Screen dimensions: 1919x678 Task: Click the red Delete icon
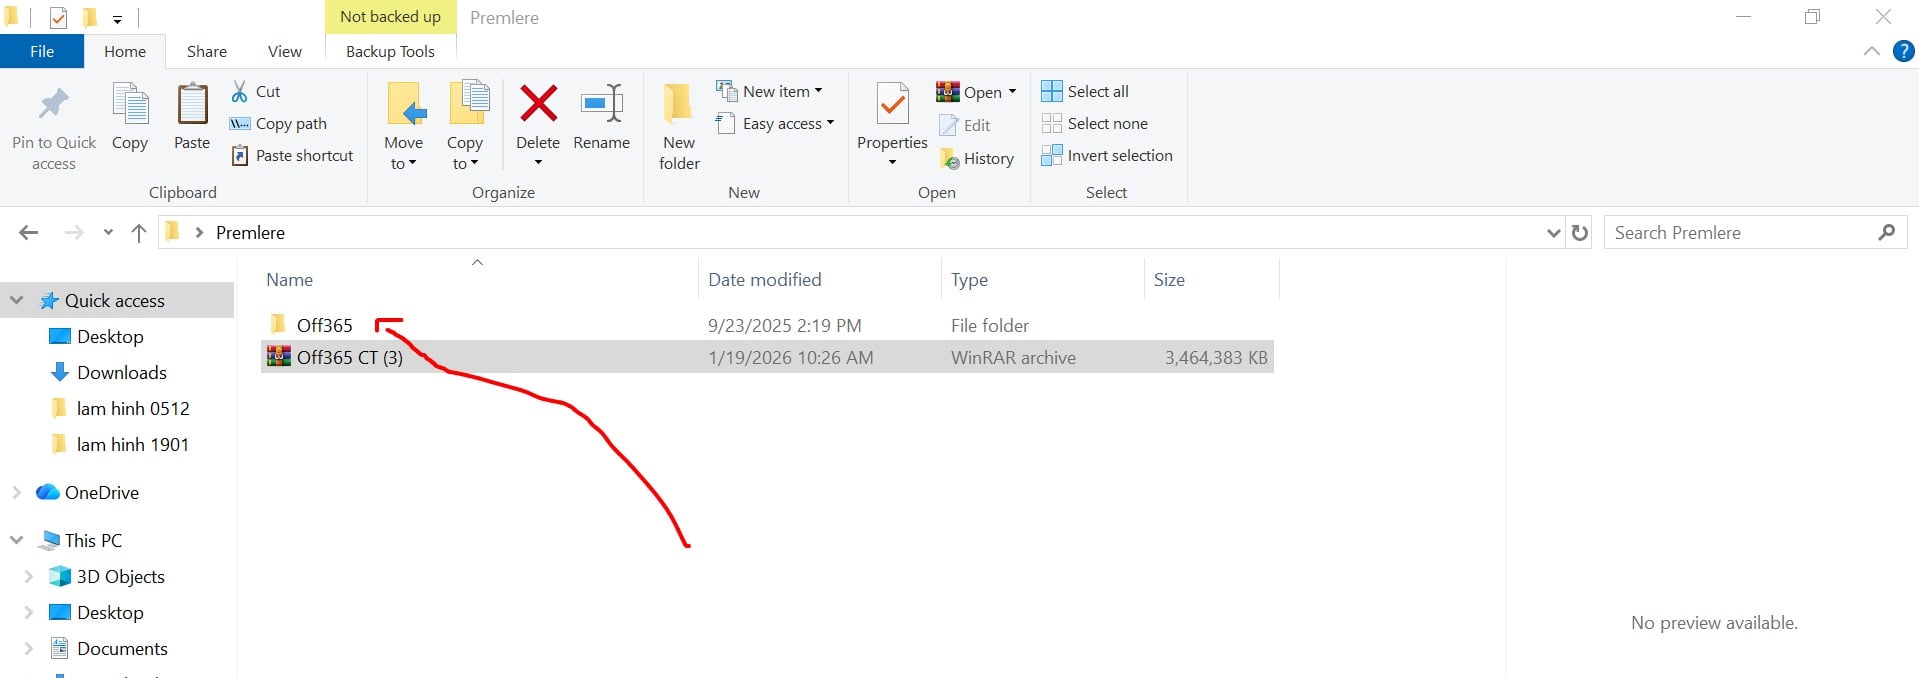[538, 104]
